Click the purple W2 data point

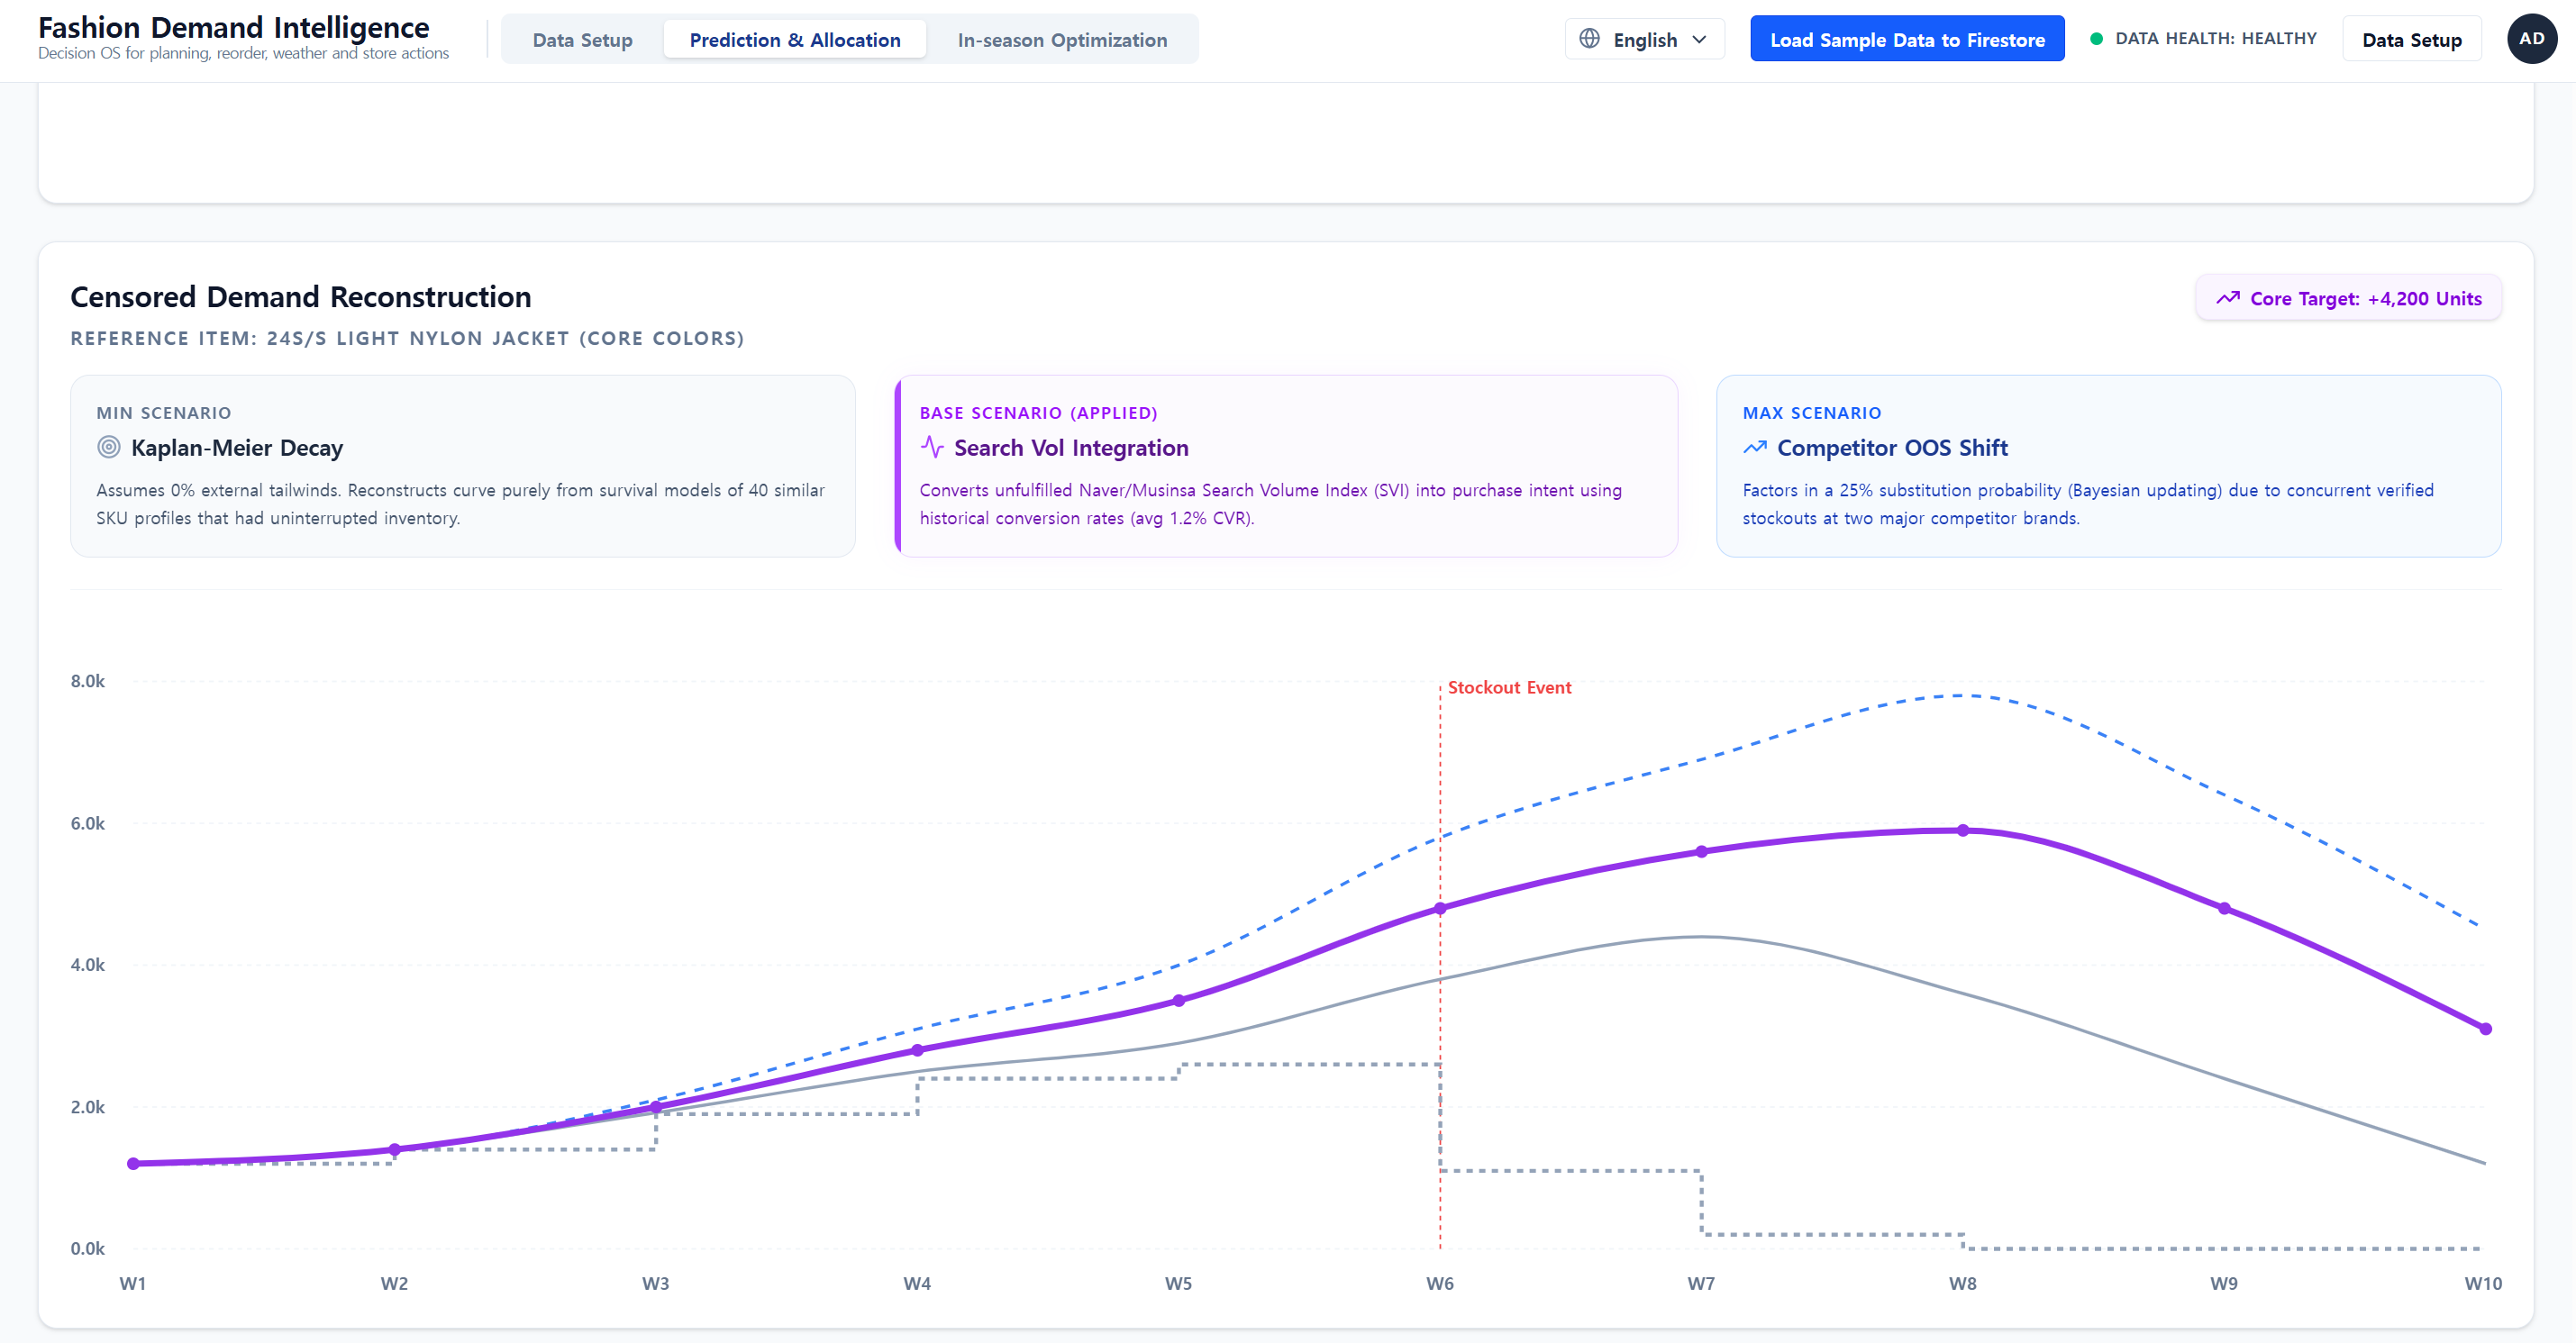(394, 1149)
